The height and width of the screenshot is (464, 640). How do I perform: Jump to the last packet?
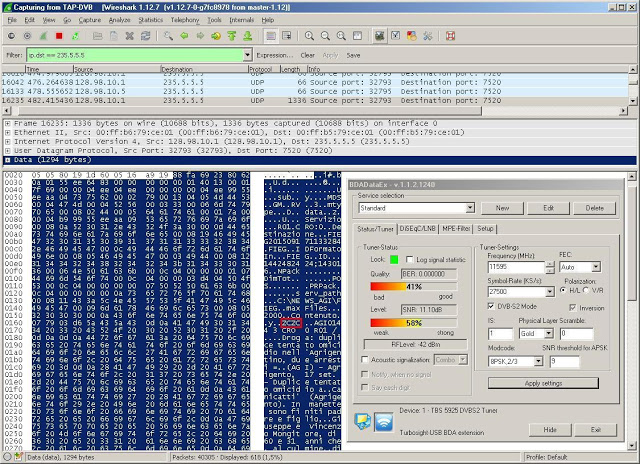[248, 36]
